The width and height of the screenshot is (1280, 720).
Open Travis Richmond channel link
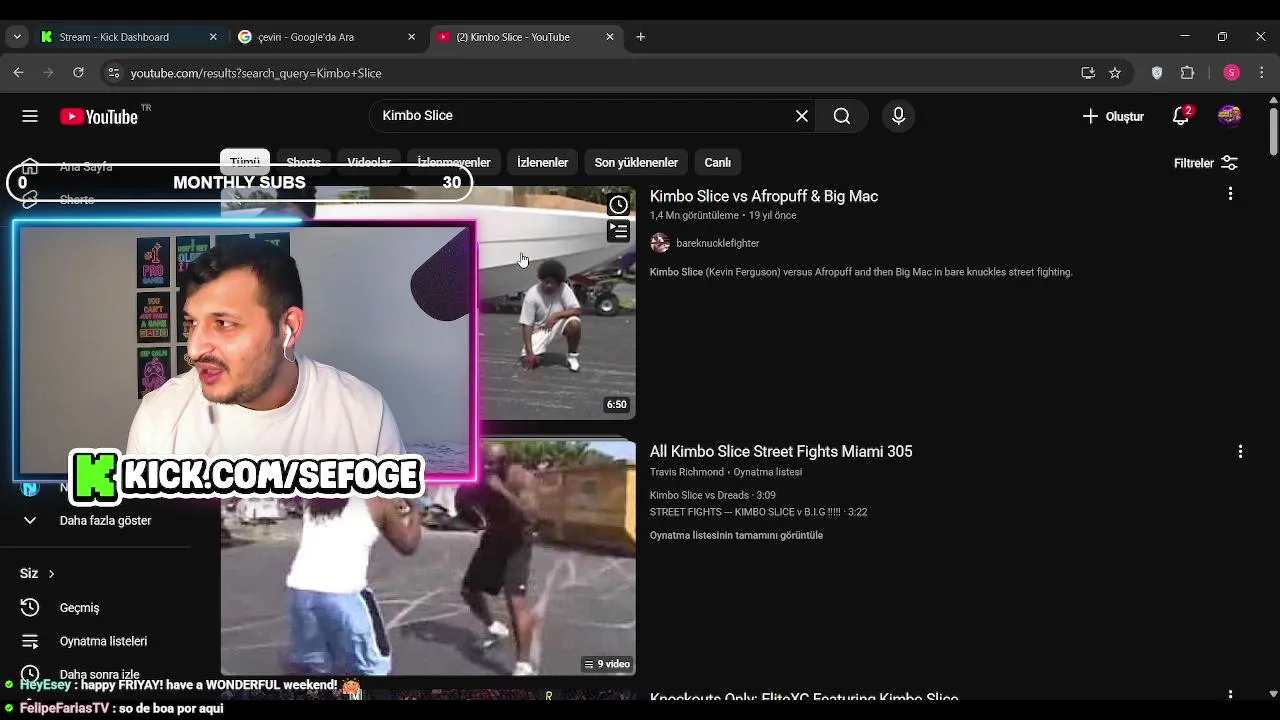point(687,472)
